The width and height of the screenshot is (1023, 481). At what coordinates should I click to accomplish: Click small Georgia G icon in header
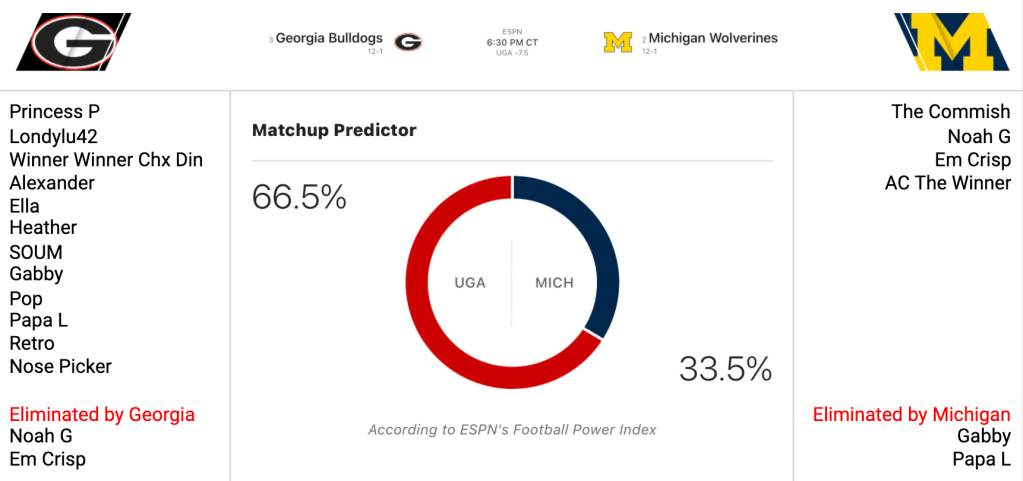click(x=407, y=42)
